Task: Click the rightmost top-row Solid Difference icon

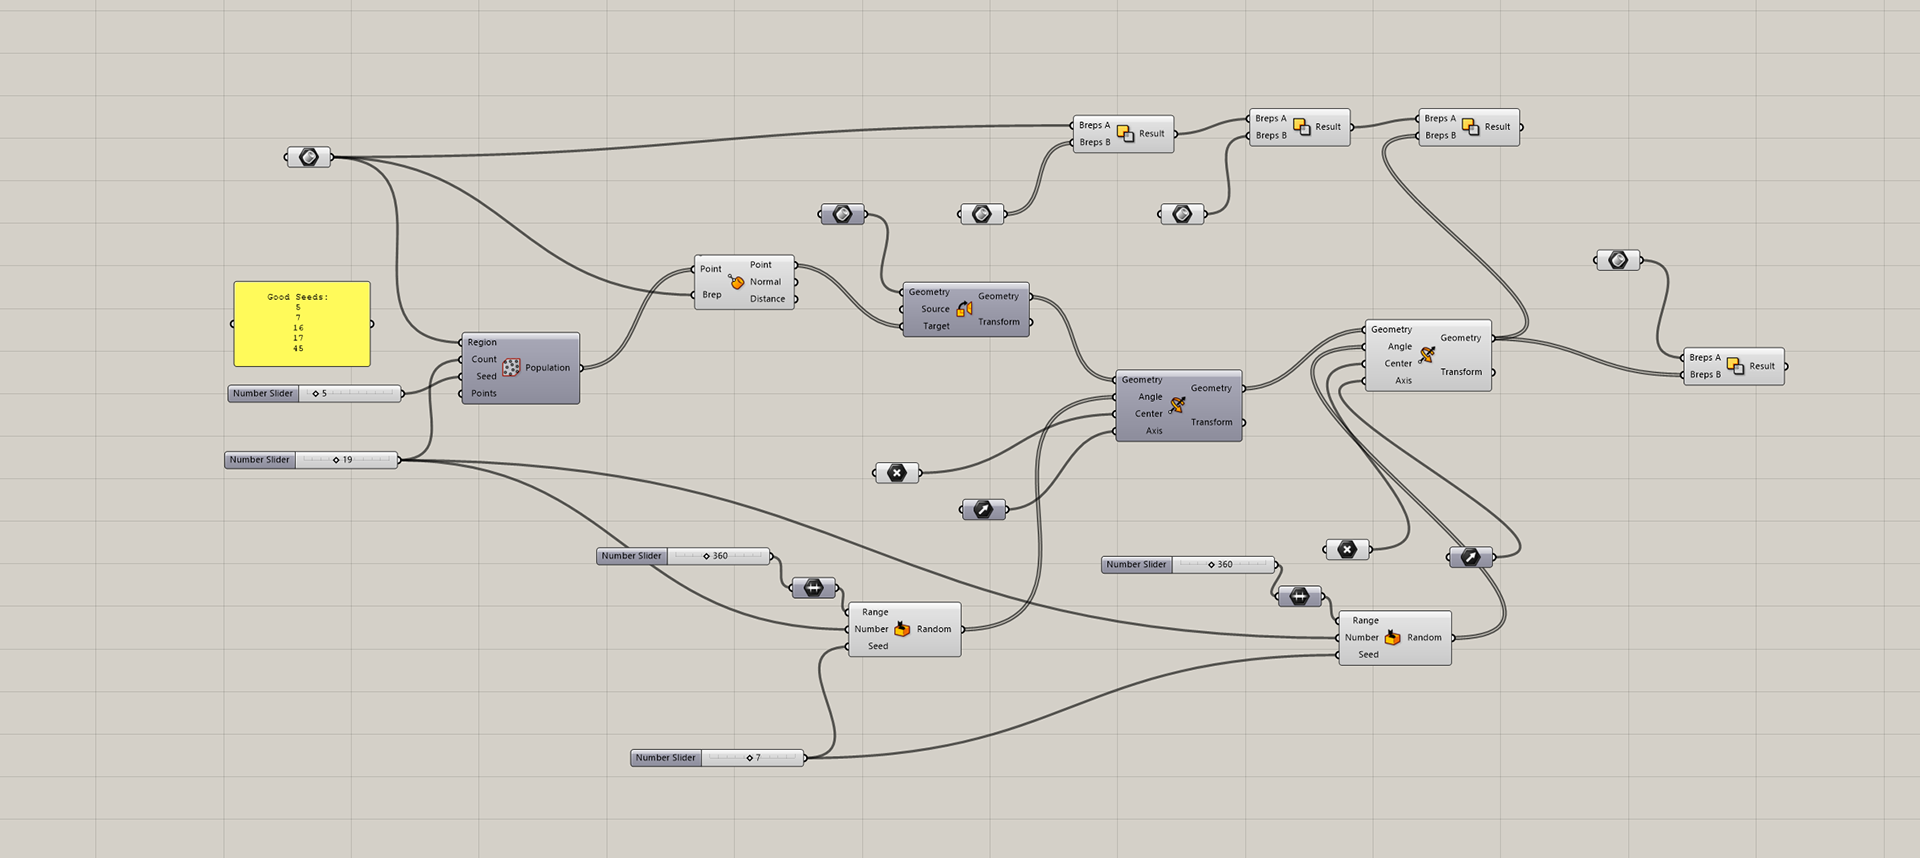Action: 1470,127
